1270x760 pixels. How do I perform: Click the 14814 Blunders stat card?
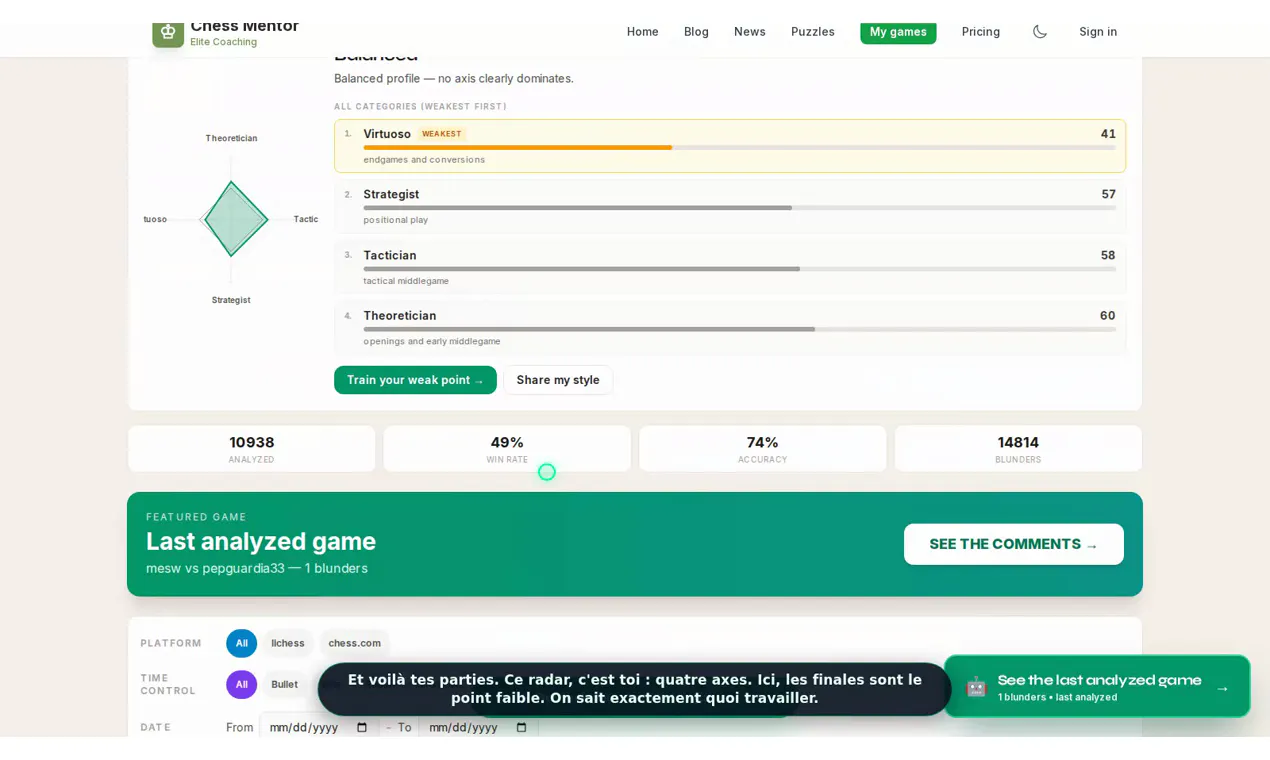click(1018, 448)
